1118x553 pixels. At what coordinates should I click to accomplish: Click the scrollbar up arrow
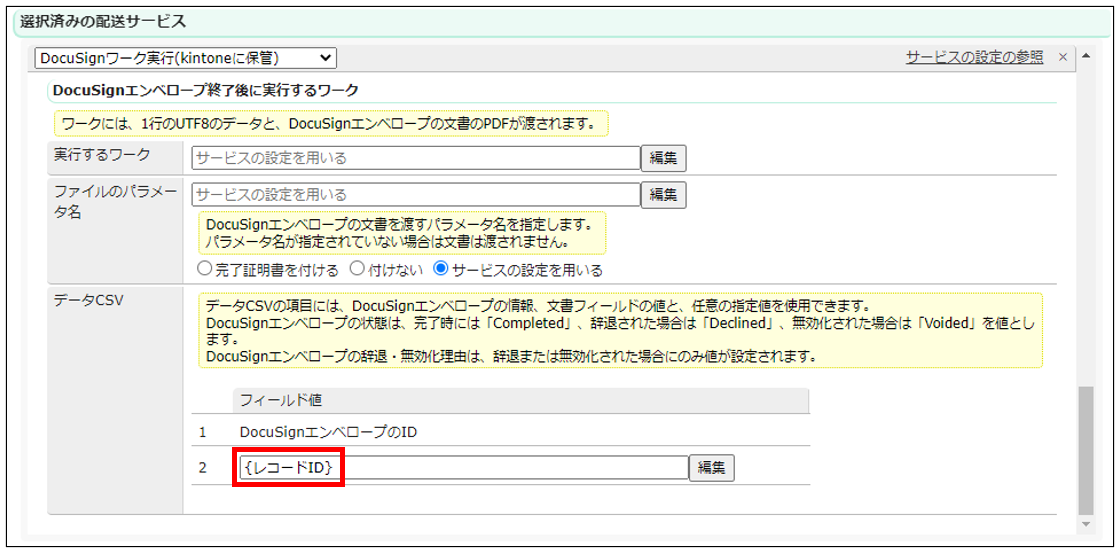[1085, 56]
